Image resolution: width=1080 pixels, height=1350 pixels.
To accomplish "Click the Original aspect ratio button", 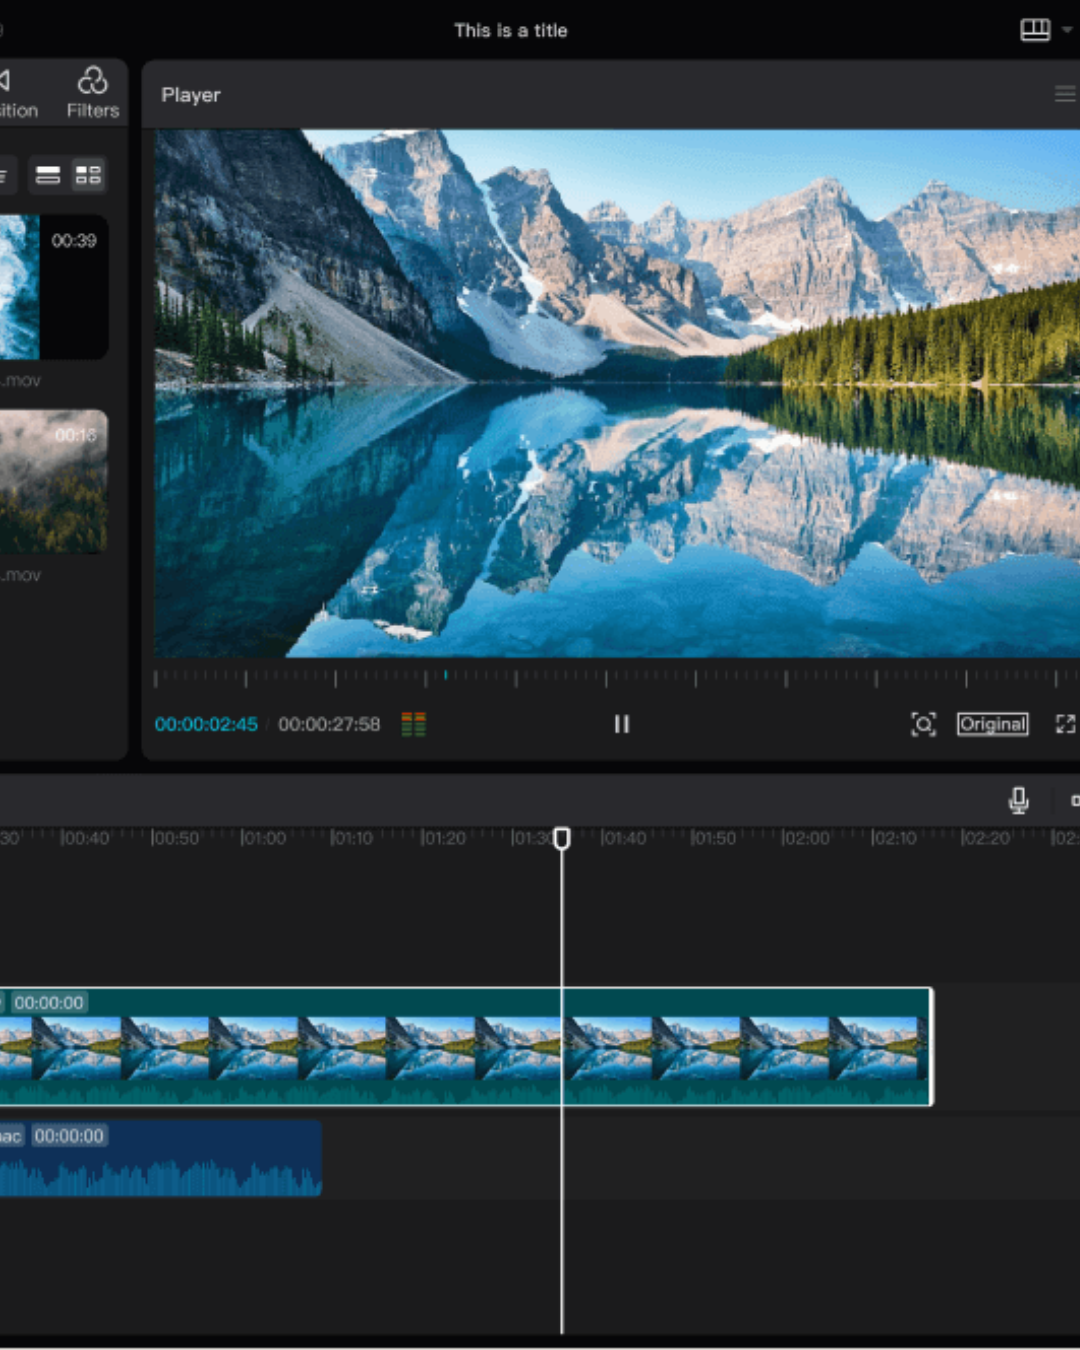I will [x=992, y=724].
